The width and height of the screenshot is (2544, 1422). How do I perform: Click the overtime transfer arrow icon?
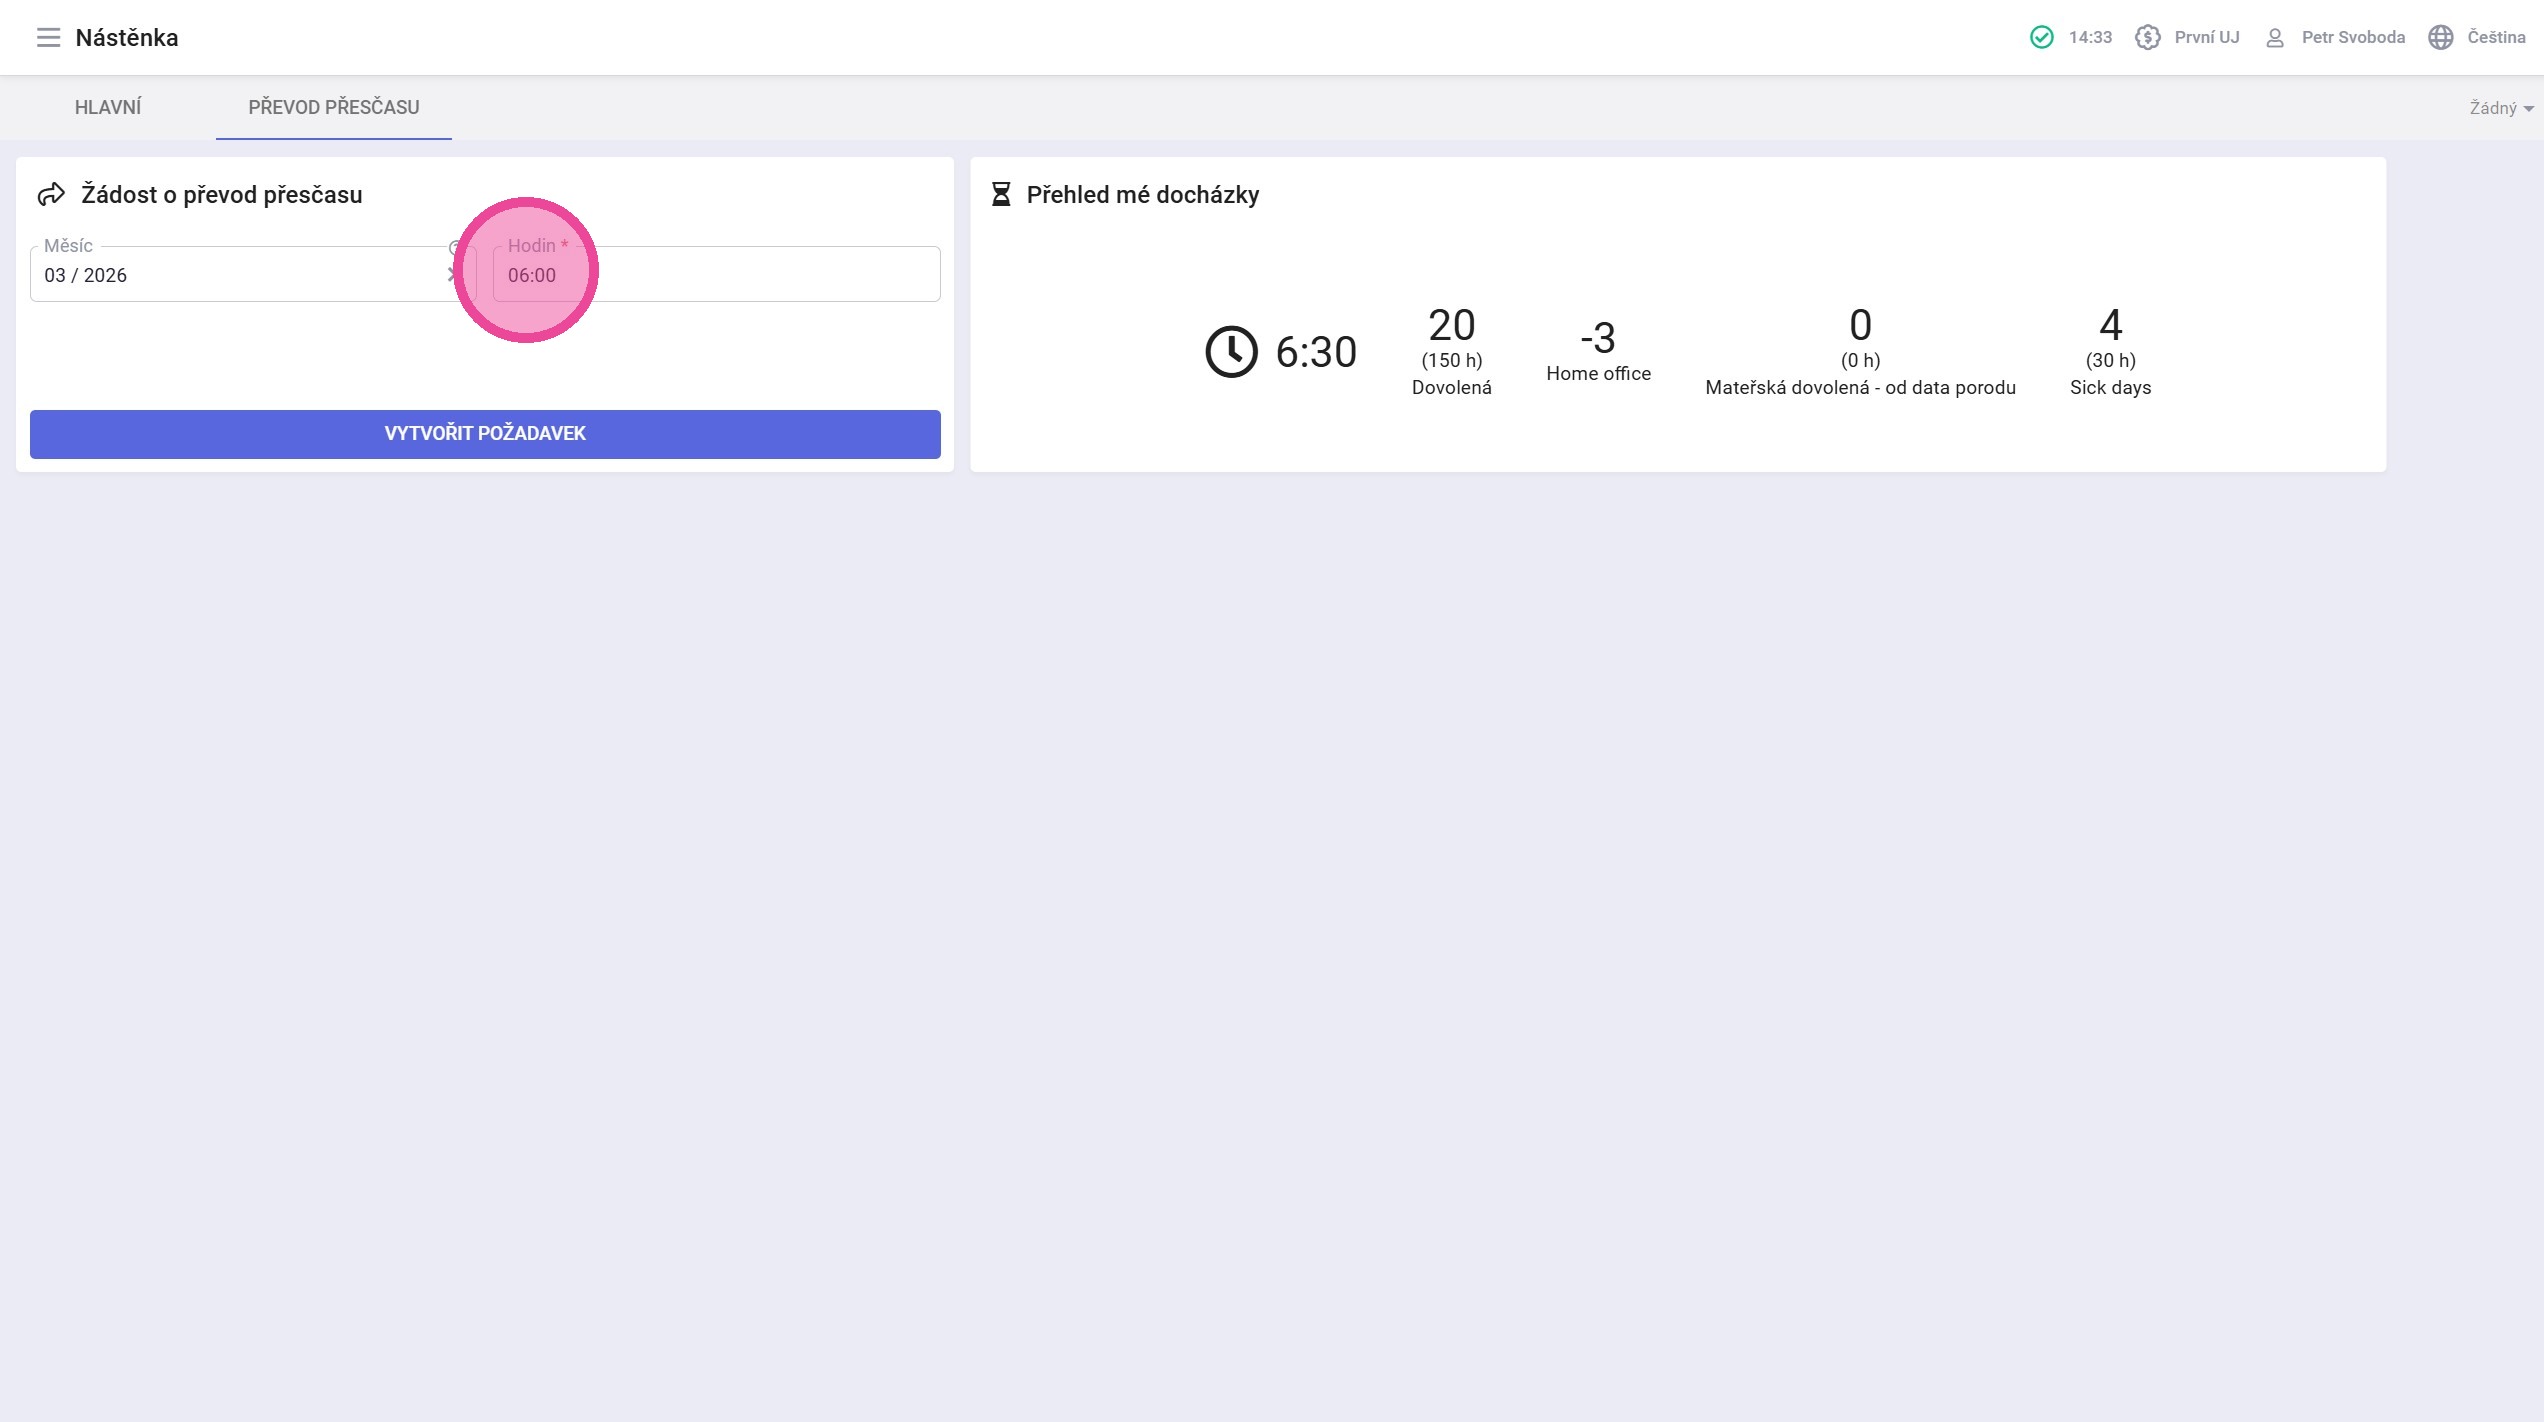pos(51,195)
